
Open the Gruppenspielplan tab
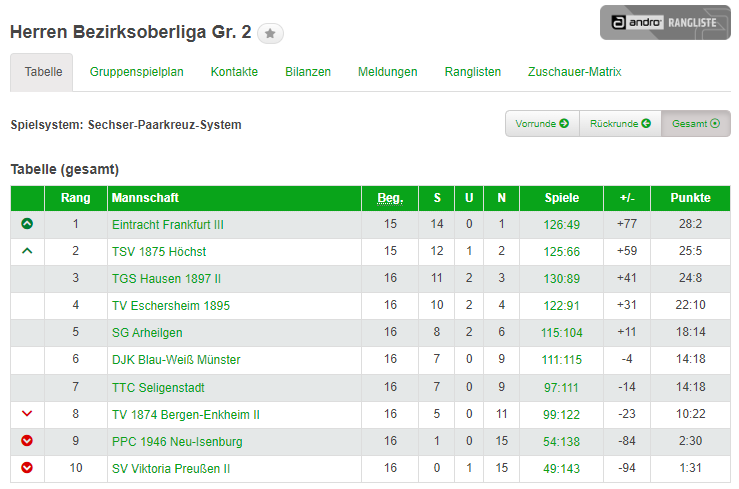pyautogui.click(x=136, y=72)
